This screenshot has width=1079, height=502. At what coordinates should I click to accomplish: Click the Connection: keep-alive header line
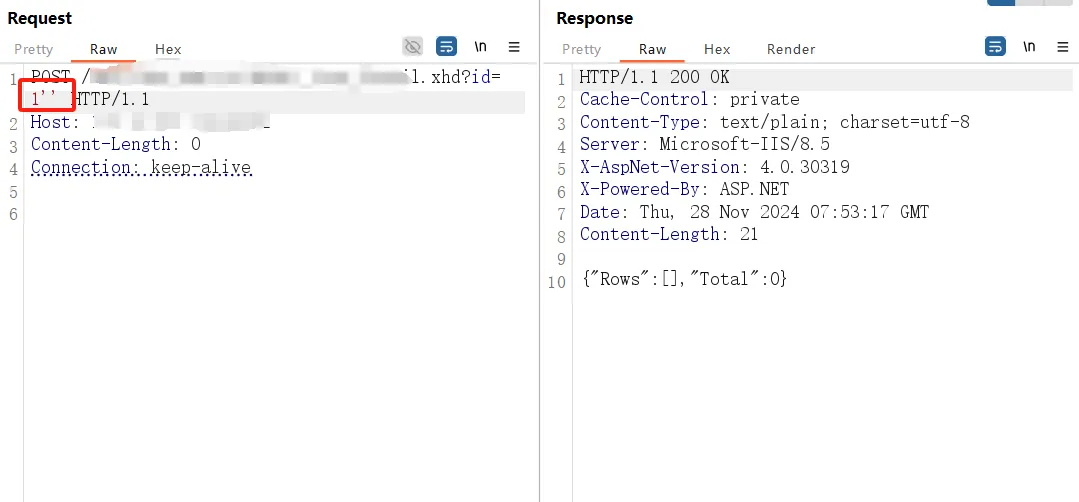[x=141, y=167]
